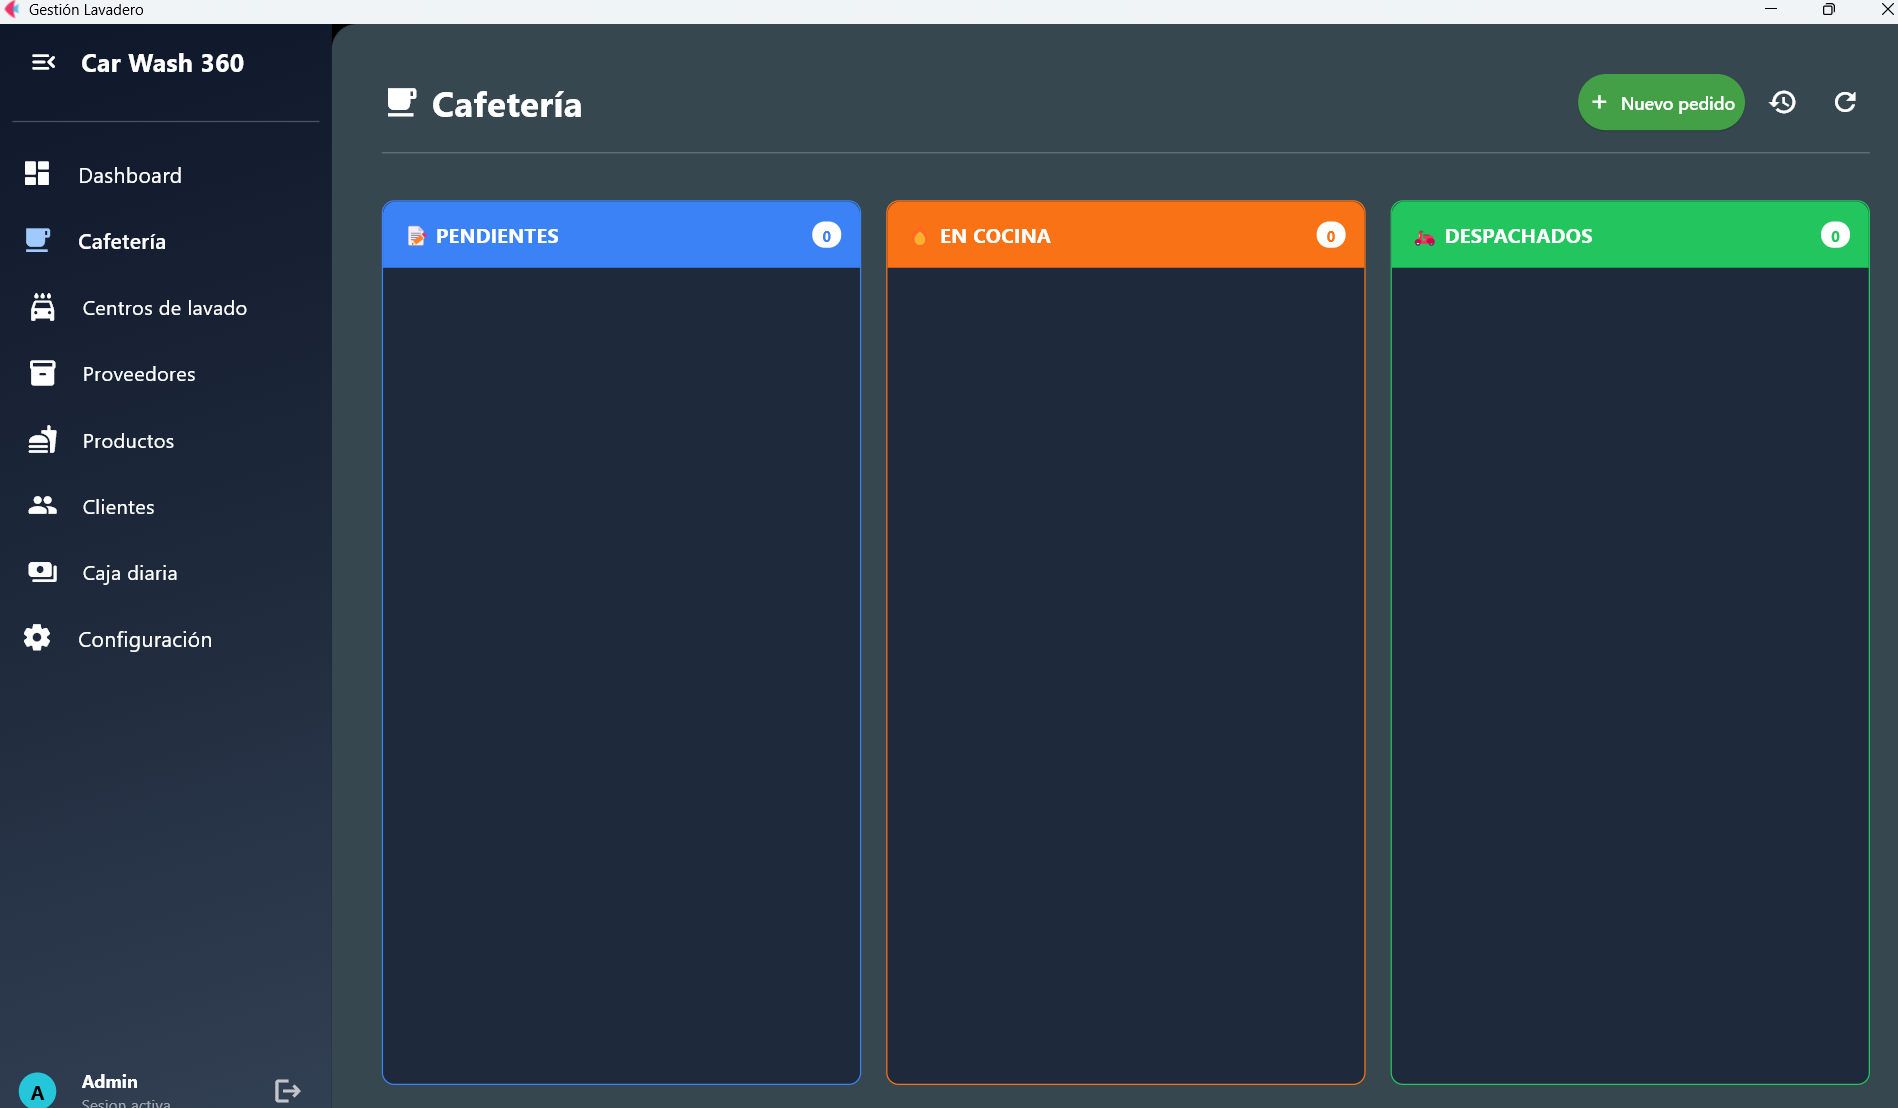Viewport: 1898px width, 1108px height.
Task: Click the Centros de lavado car icon
Action: coord(42,307)
